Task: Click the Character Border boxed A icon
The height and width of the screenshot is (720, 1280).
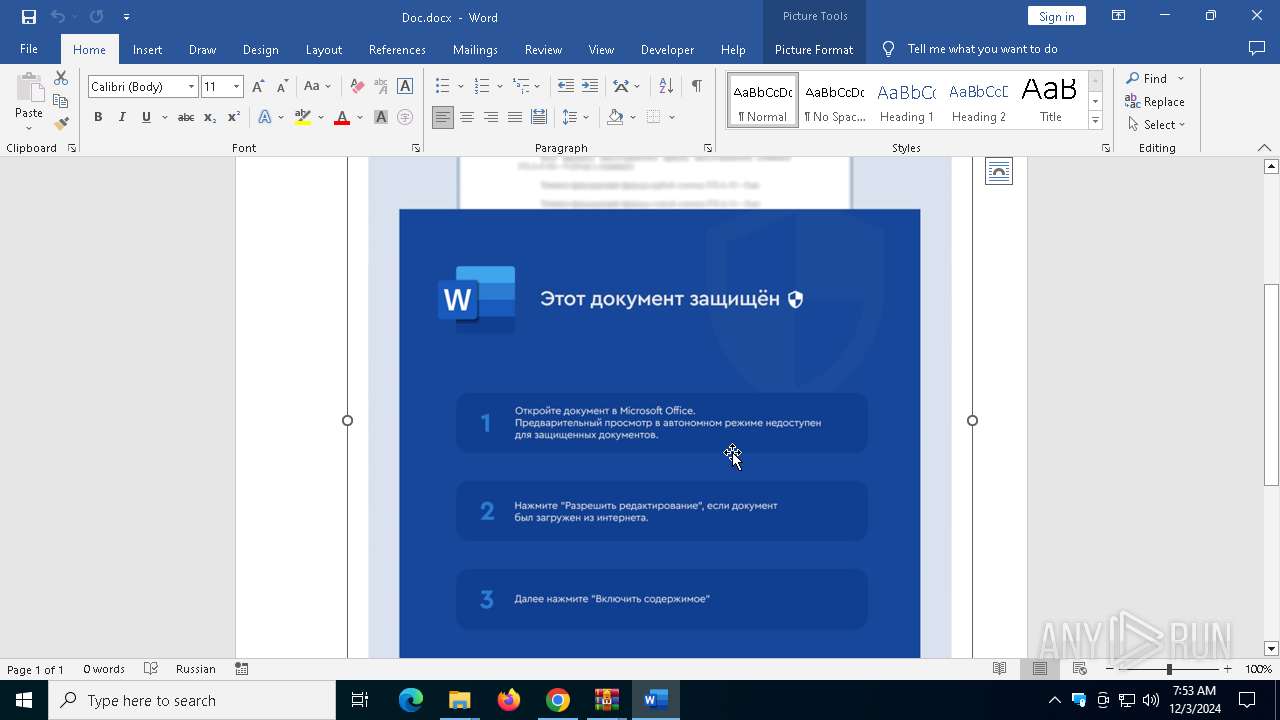Action: pos(405,87)
